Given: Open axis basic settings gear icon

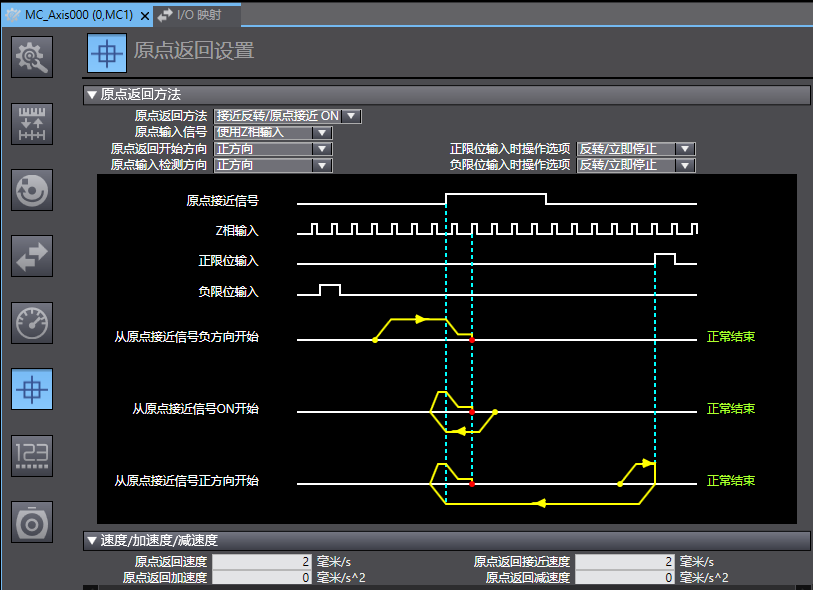Looking at the screenshot, I should click(31, 57).
